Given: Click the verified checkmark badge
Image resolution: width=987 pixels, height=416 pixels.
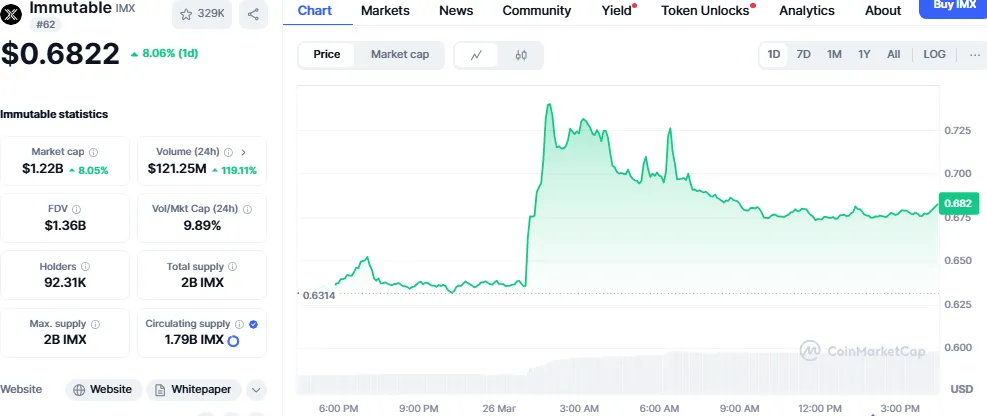Looking at the screenshot, I should pos(253,324).
